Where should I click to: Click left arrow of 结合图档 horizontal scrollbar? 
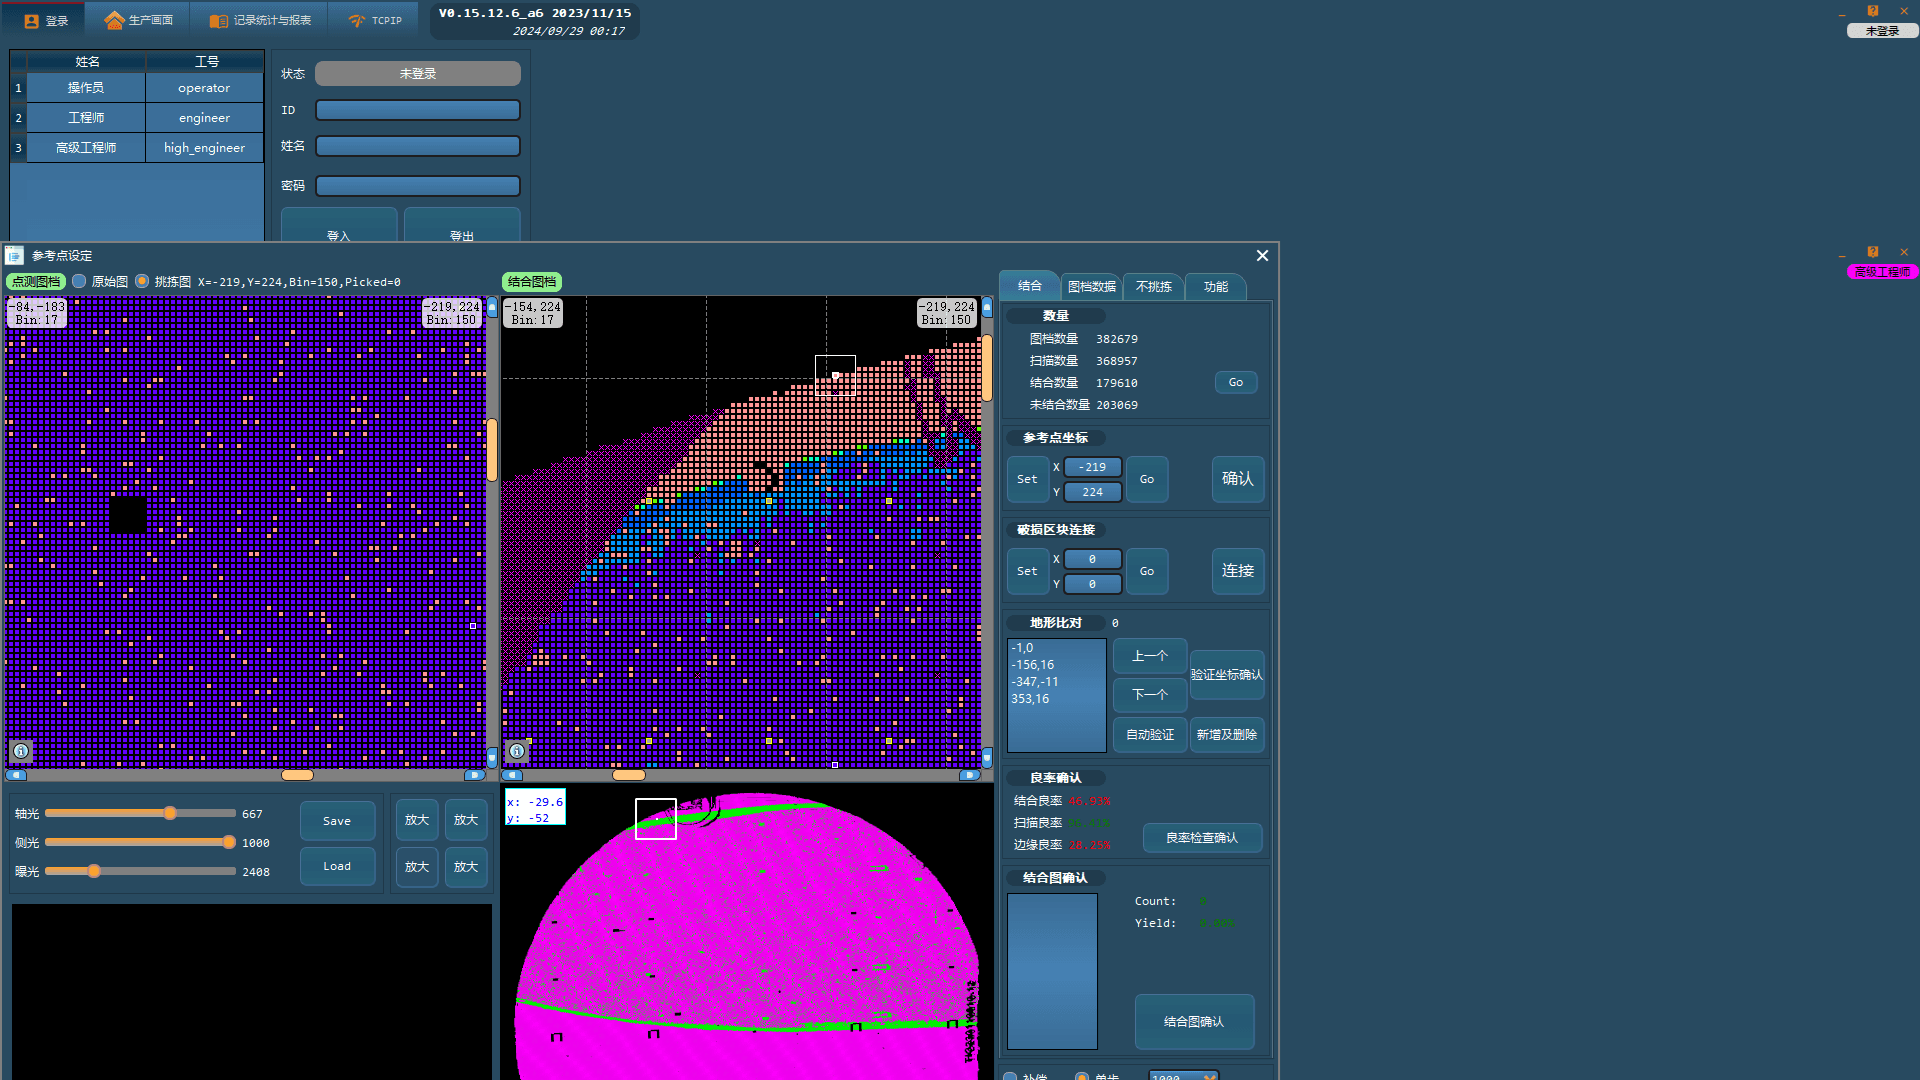[513, 775]
